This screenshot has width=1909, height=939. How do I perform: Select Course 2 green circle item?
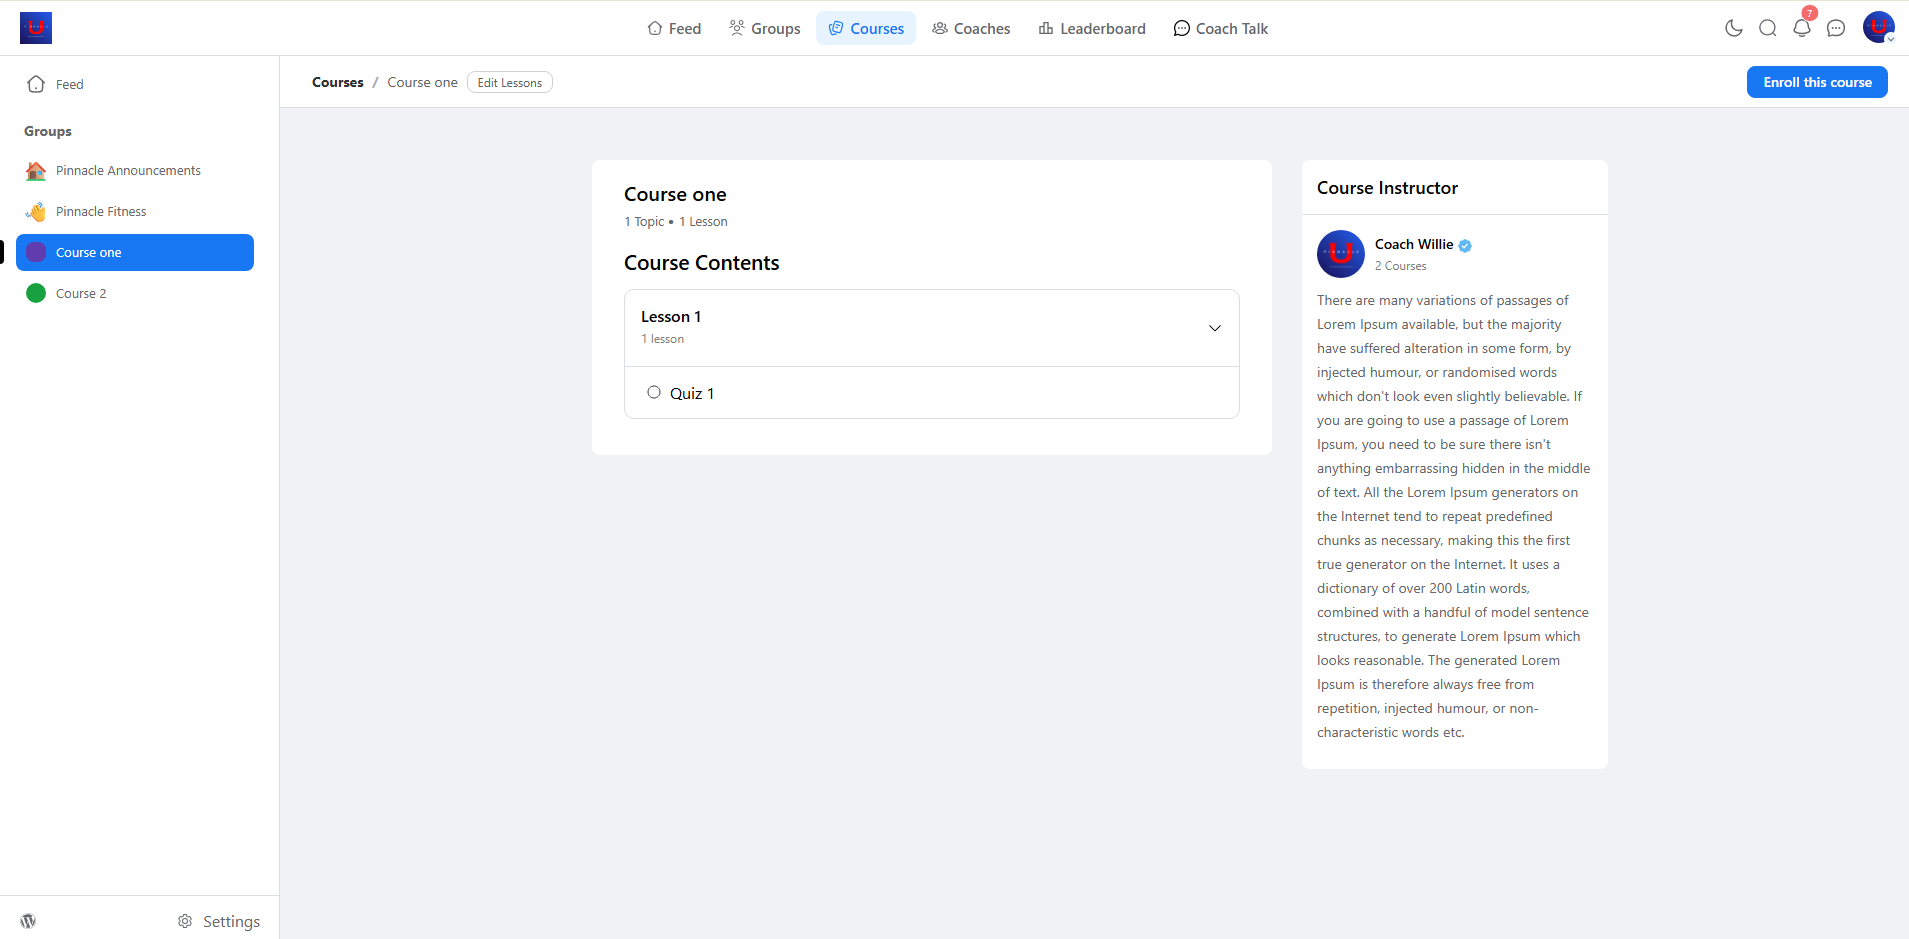(36, 293)
